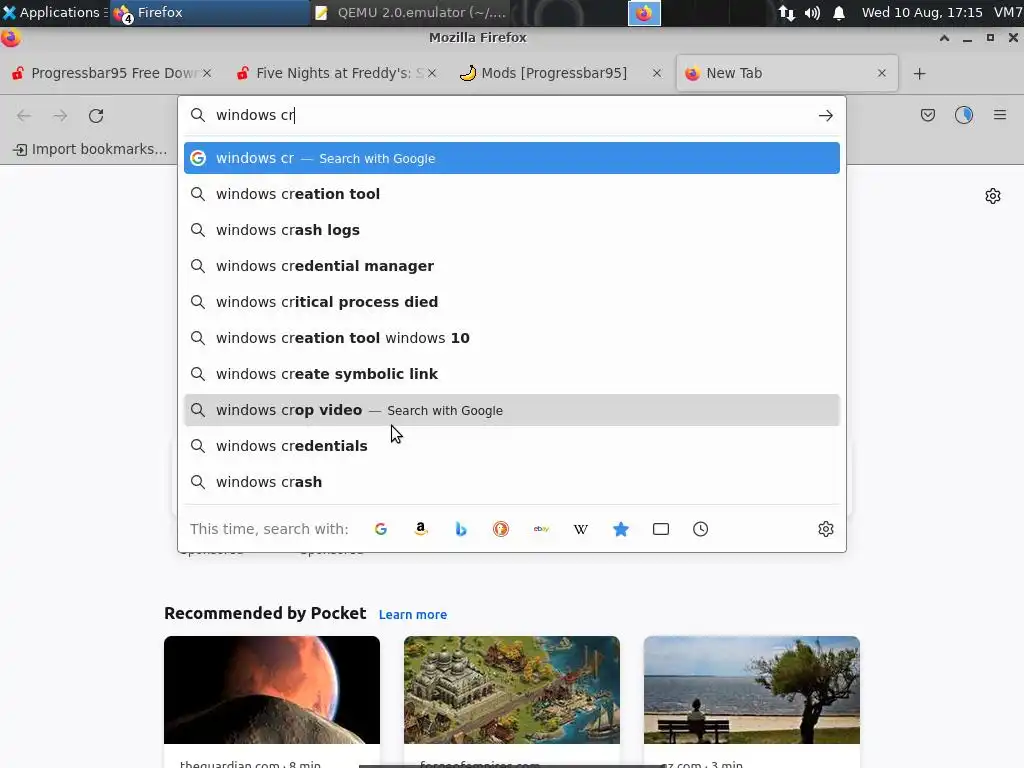Search bookmarks using the star icon

click(620, 529)
